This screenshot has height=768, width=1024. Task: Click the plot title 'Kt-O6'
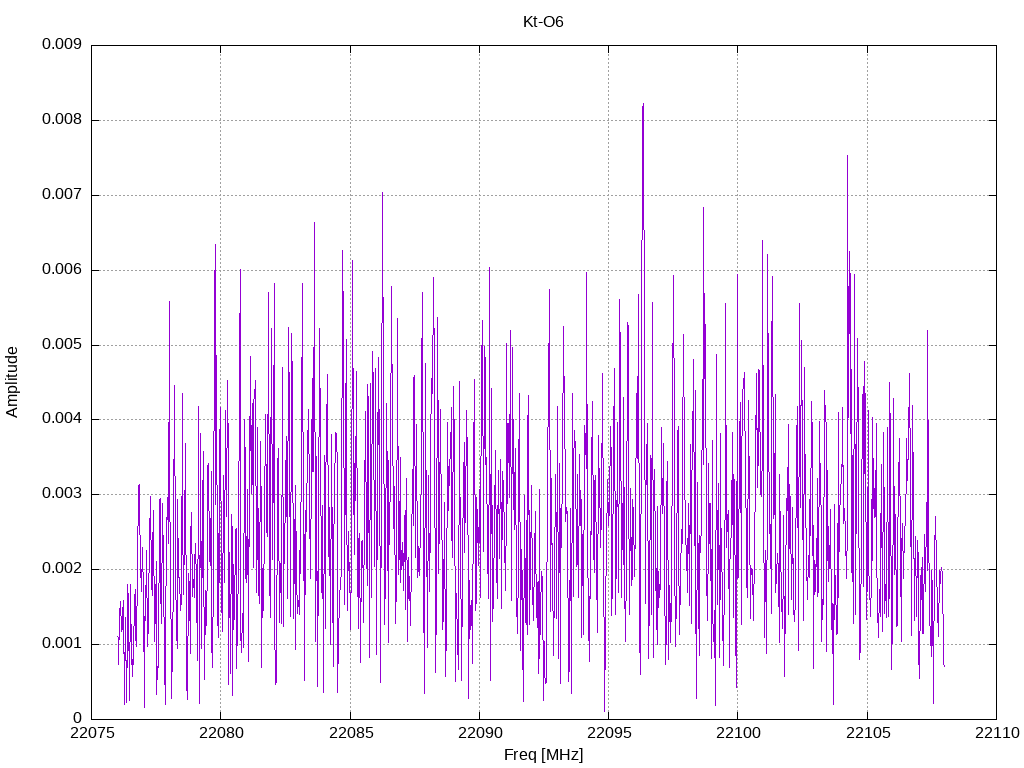coord(543,22)
